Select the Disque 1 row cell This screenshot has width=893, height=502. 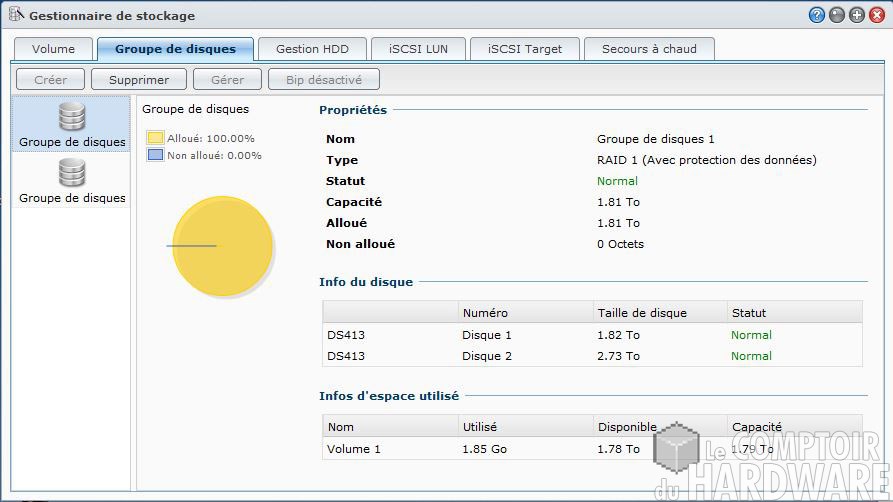[x=487, y=335]
